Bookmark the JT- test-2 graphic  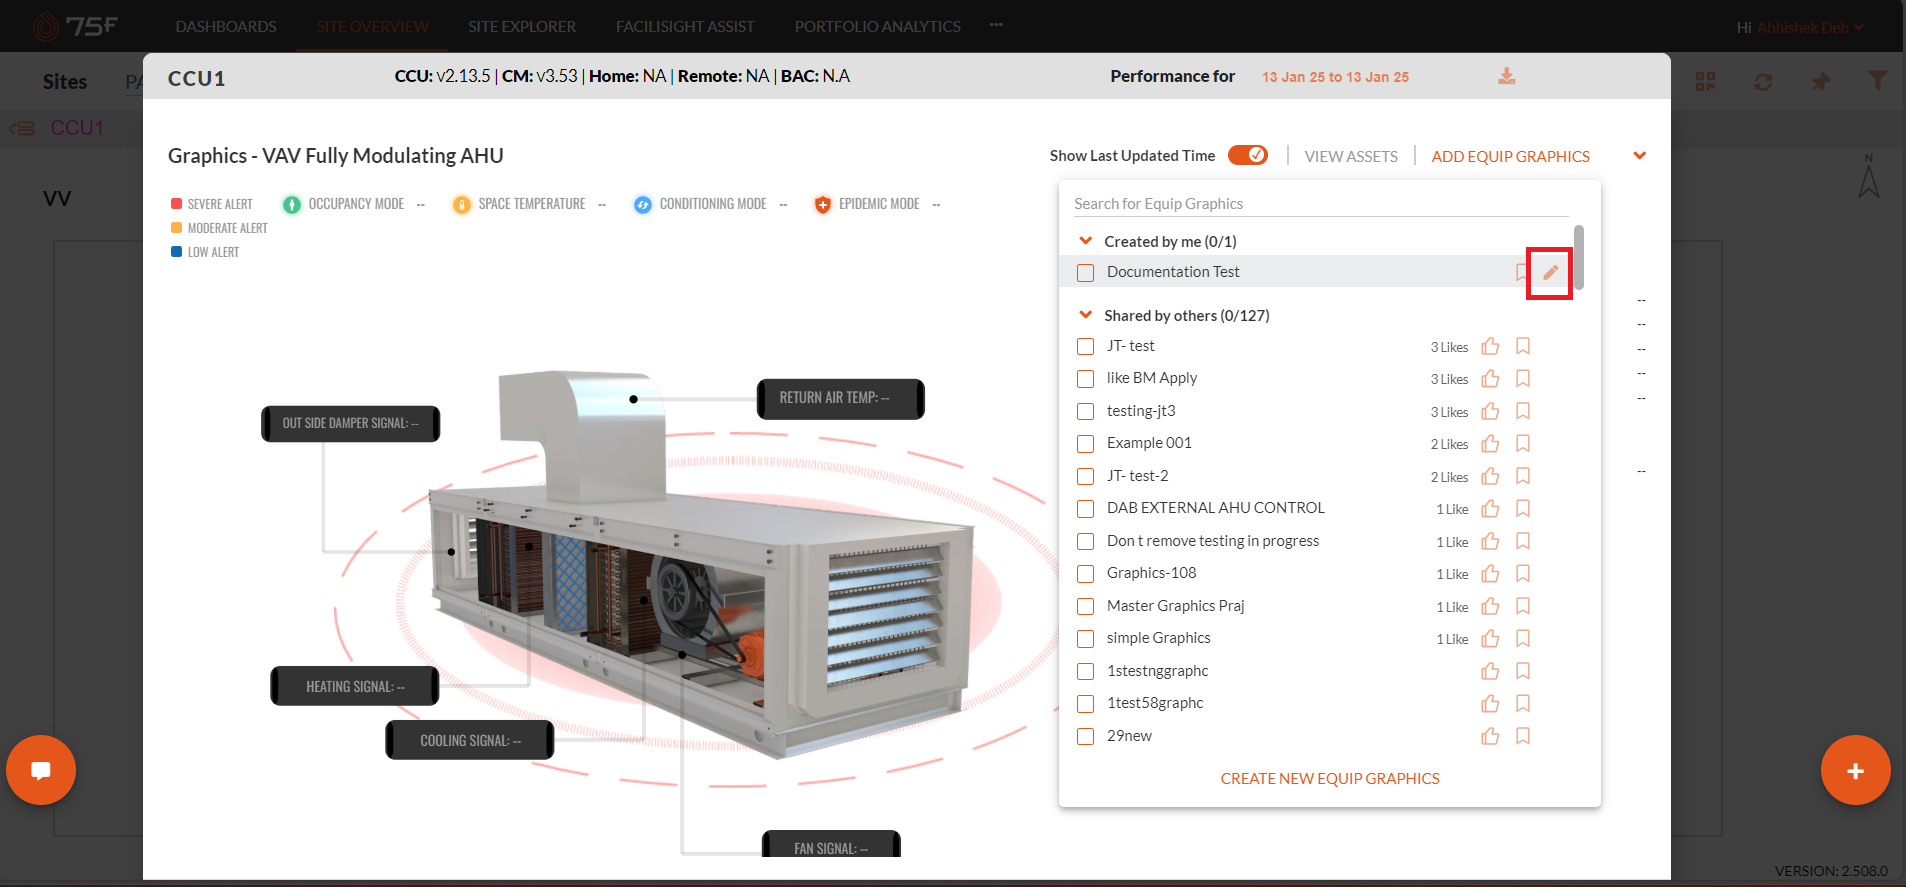[x=1523, y=476]
